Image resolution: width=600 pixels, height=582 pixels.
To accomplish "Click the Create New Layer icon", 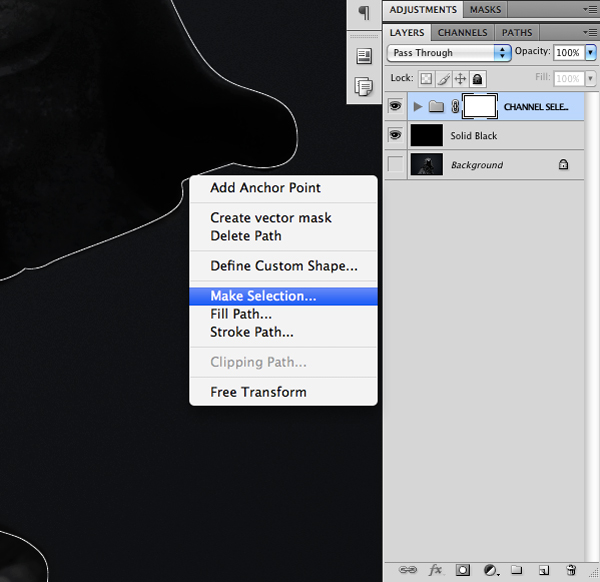I will [x=544, y=570].
